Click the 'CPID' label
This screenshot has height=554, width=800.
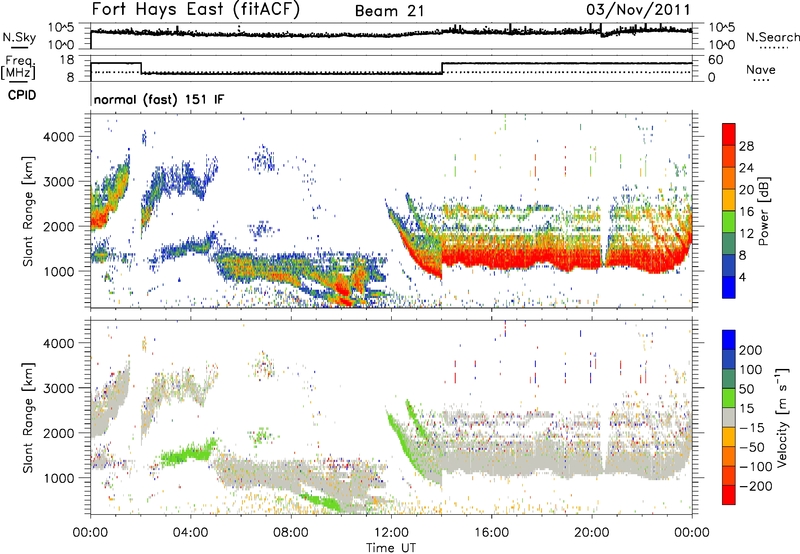point(22,95)
